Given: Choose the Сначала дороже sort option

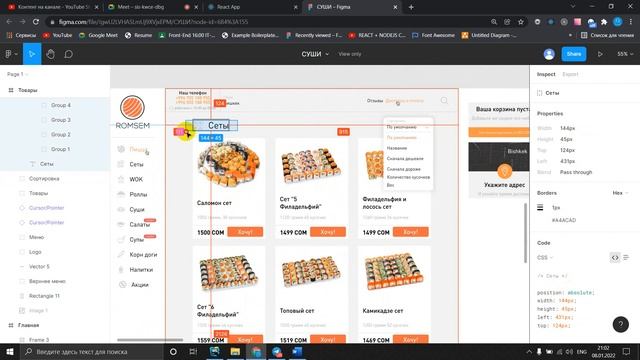Looking at the screenshot, I should coord(403,169).
